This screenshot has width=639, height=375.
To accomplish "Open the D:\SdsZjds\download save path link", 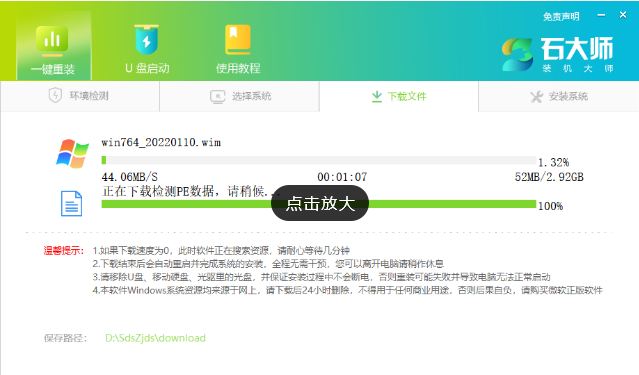I will click(x=155, y=338).
